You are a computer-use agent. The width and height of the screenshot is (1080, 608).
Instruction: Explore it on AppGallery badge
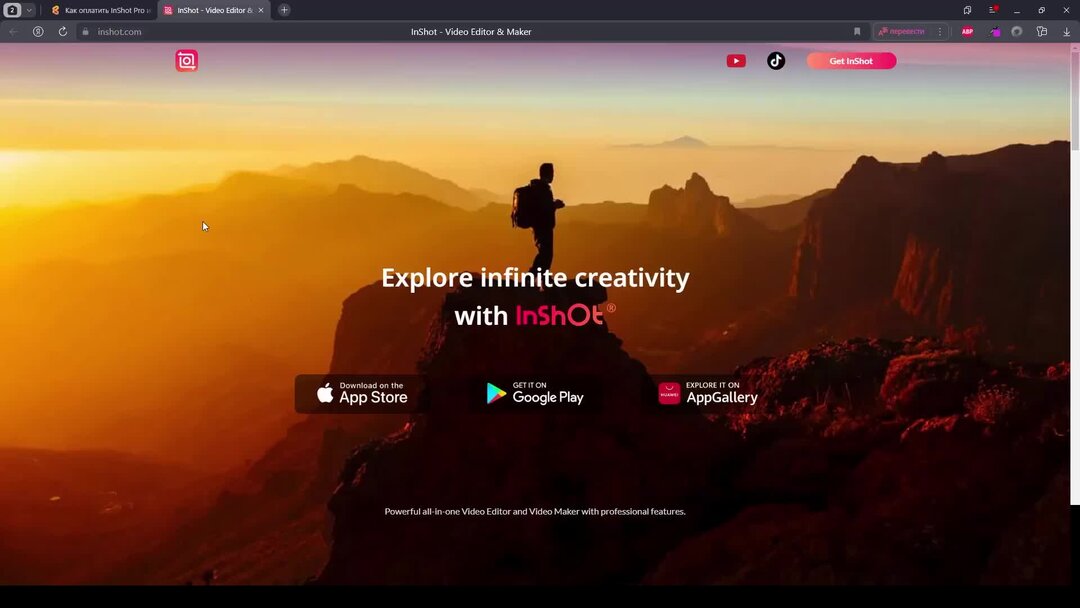tap(708, 394)
